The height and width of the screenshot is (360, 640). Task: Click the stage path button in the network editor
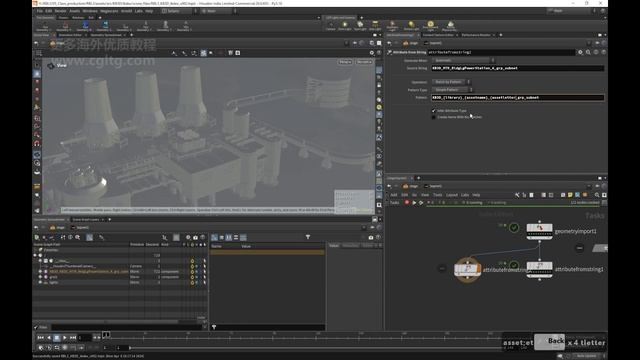(410, 186)
